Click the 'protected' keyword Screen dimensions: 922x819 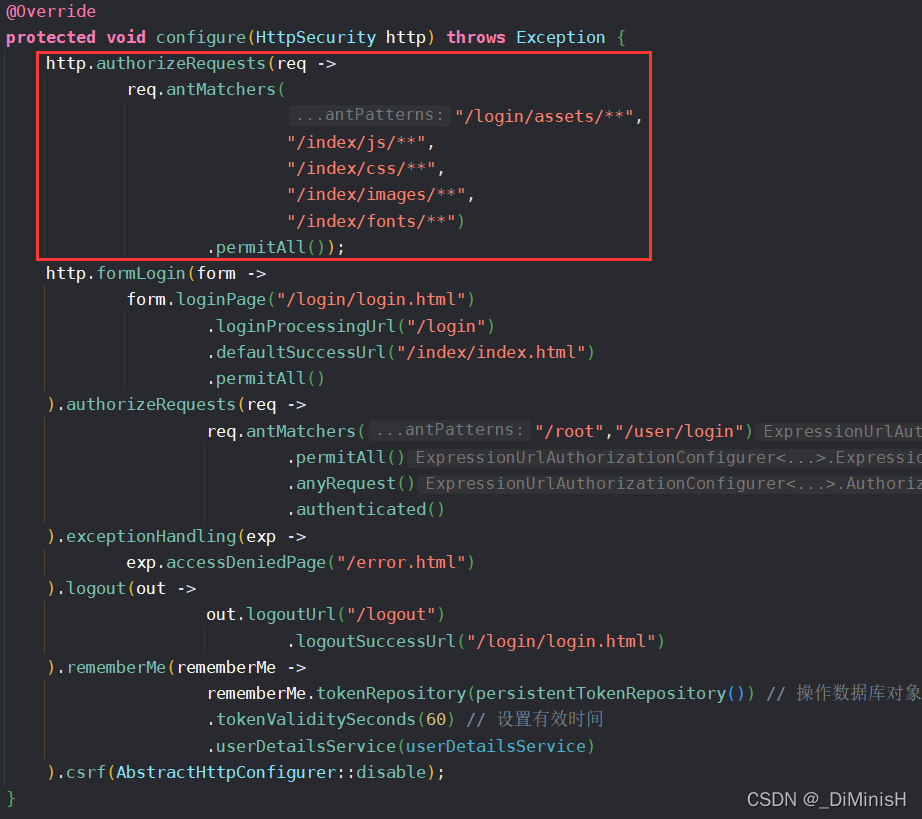[x=51, y=38]
